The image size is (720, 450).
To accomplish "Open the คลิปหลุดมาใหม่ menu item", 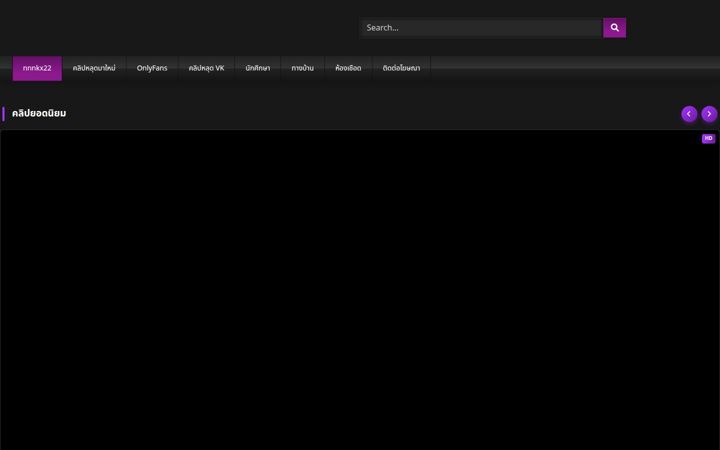I will [x=94, y=68].
